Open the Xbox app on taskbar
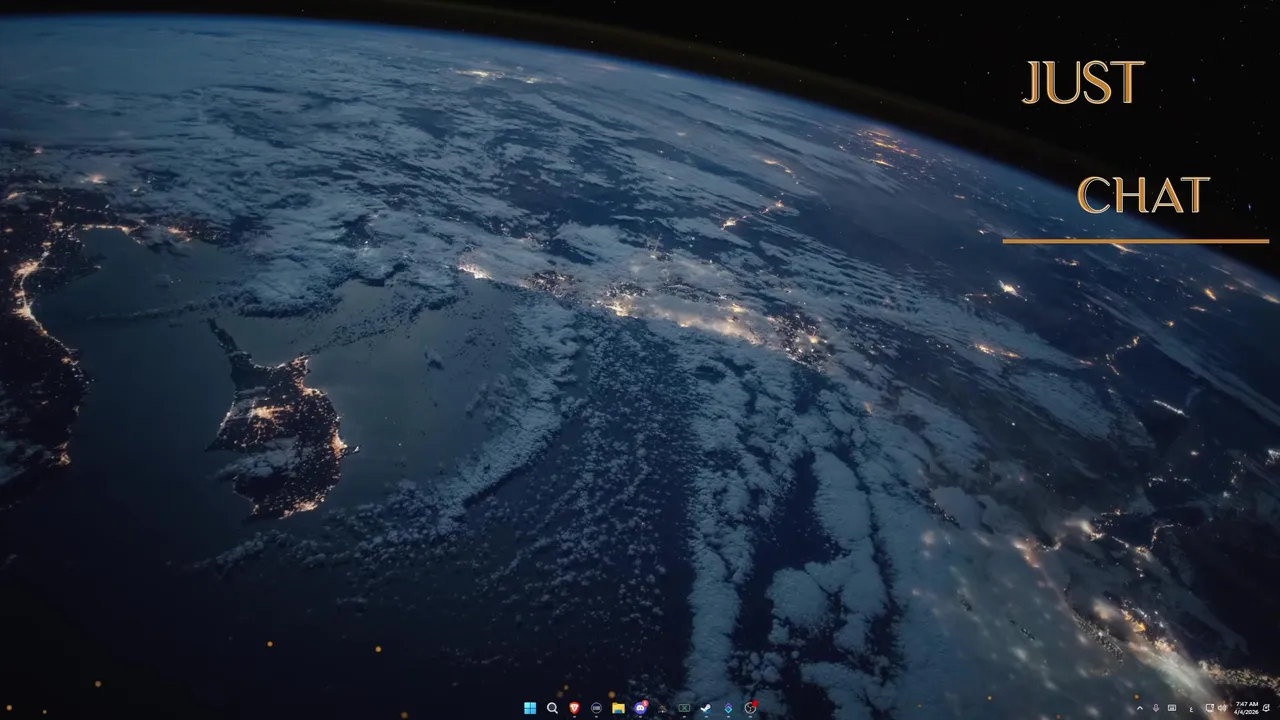 [x=684, y=708]
